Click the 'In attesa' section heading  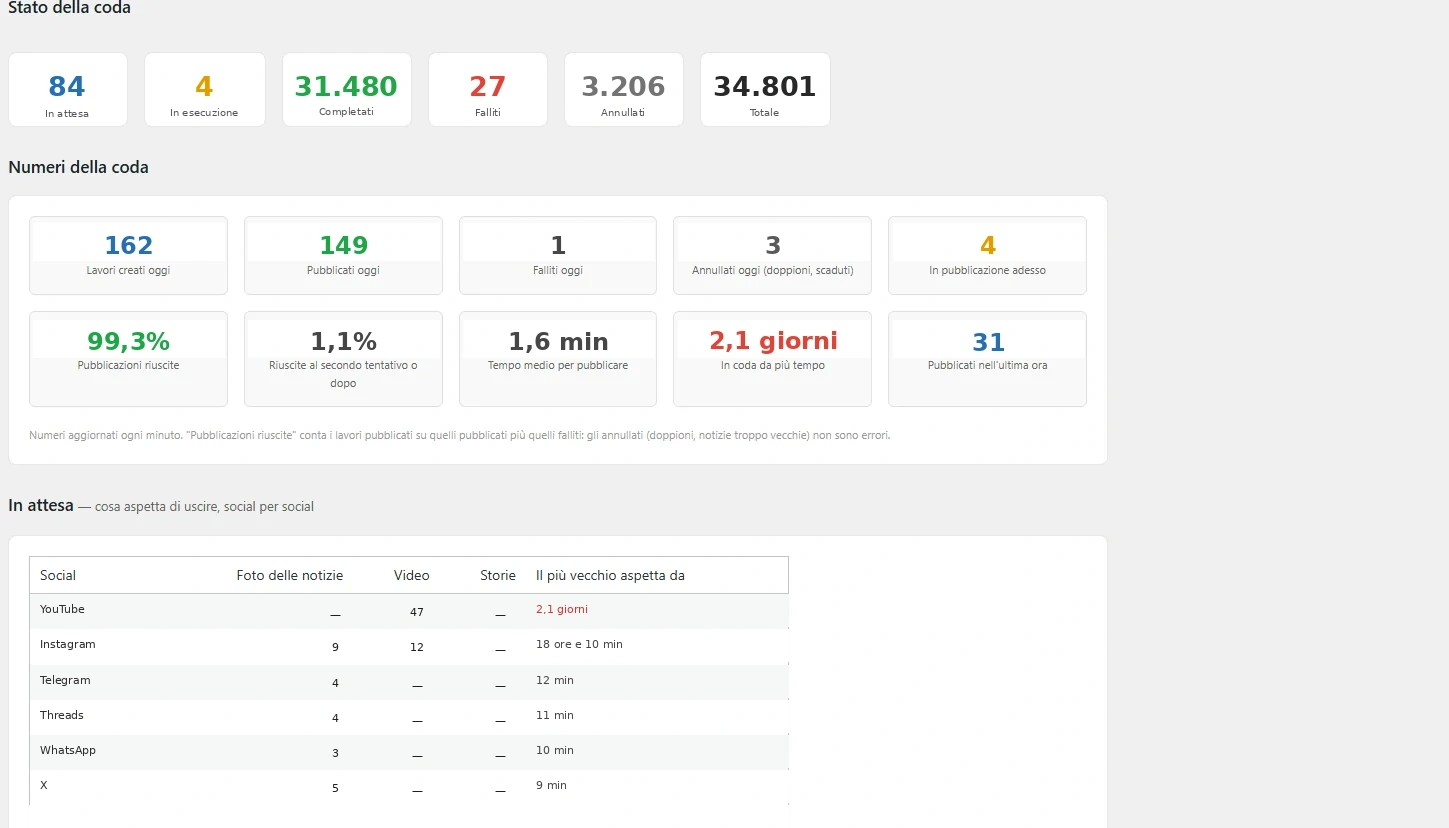pos(41,505)
